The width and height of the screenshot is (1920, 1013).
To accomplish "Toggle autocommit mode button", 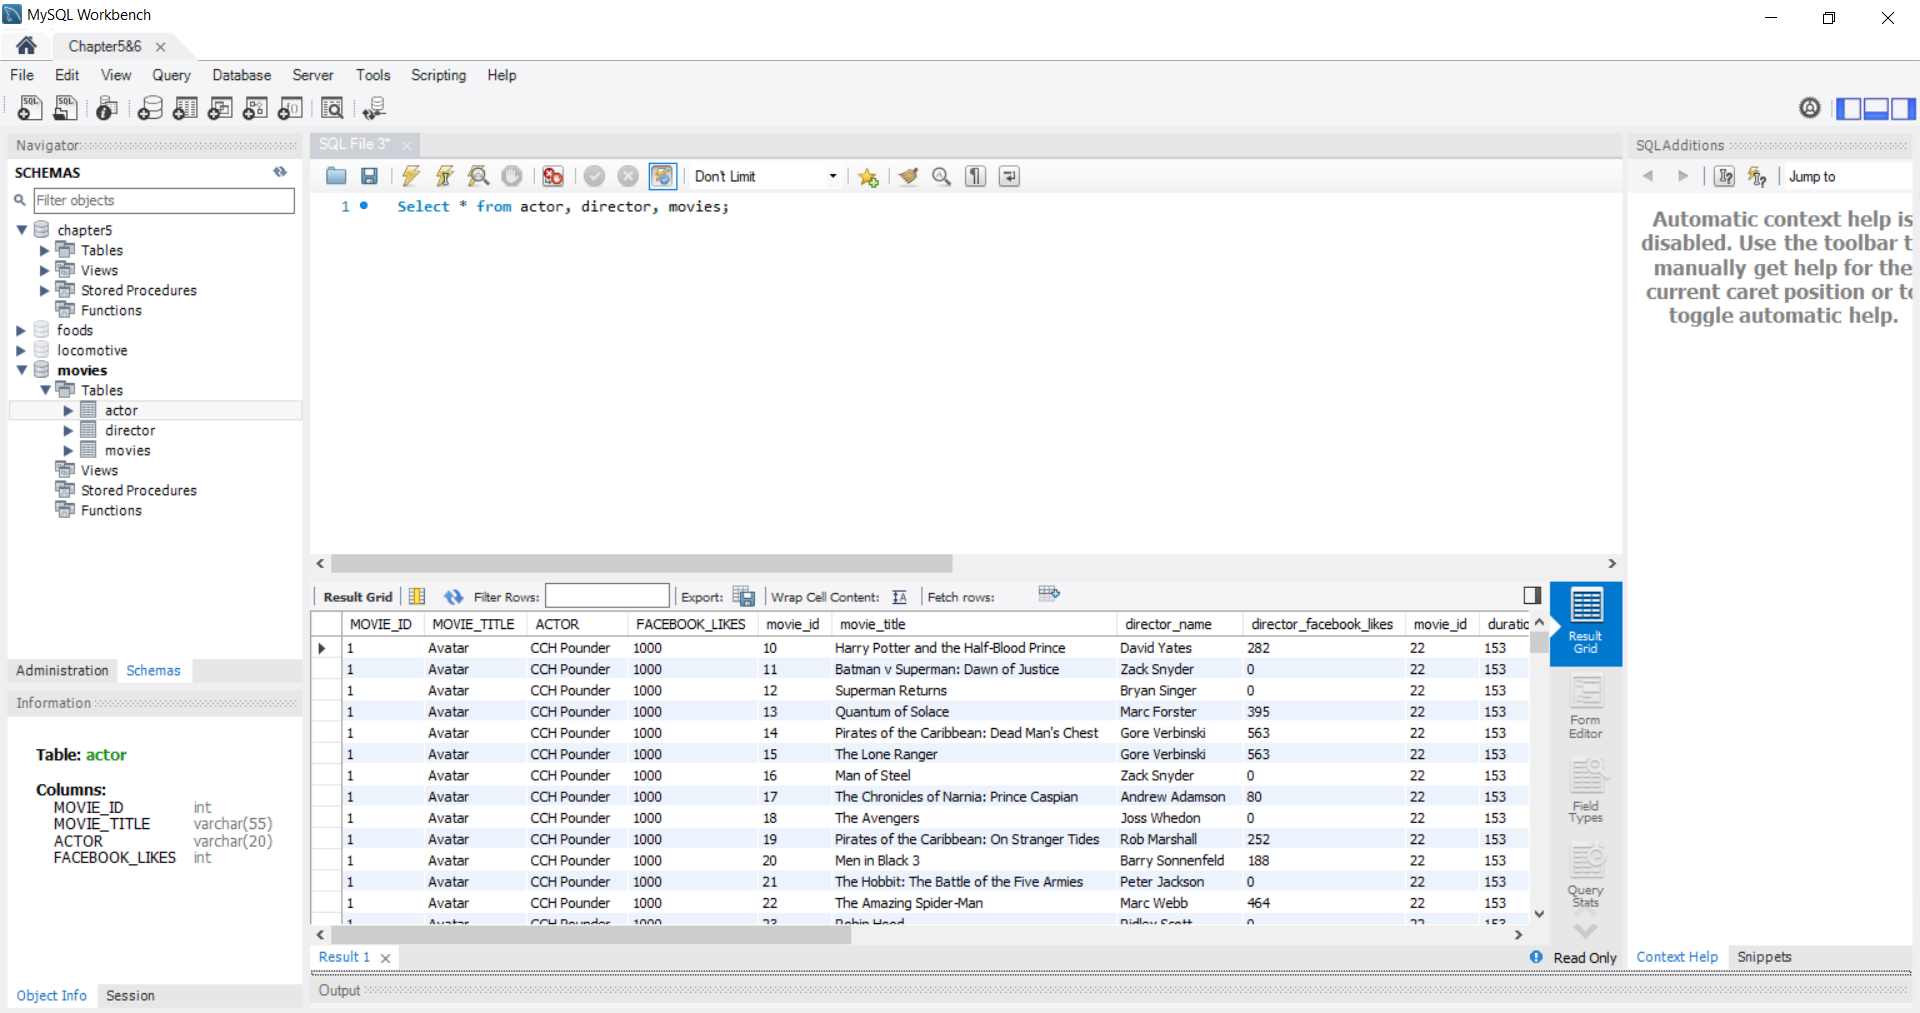I will [x=662, y=176].
